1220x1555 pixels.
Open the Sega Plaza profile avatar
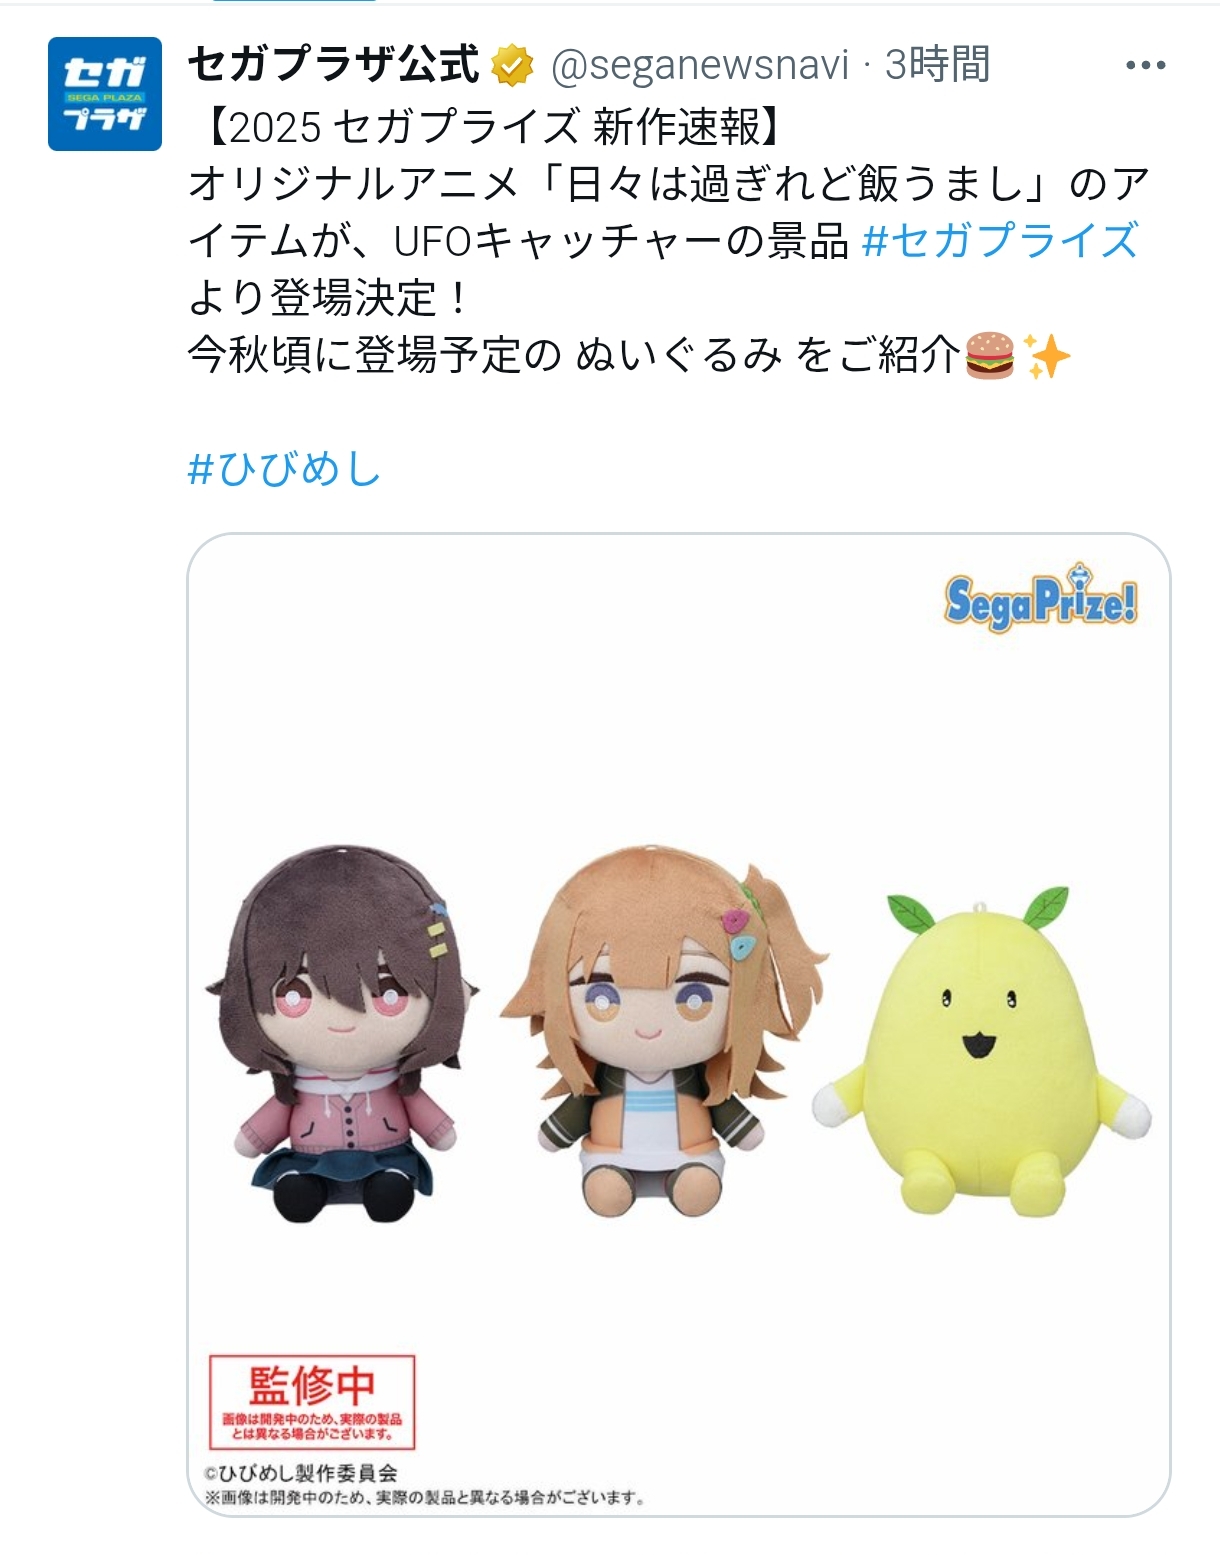[105, 94]
